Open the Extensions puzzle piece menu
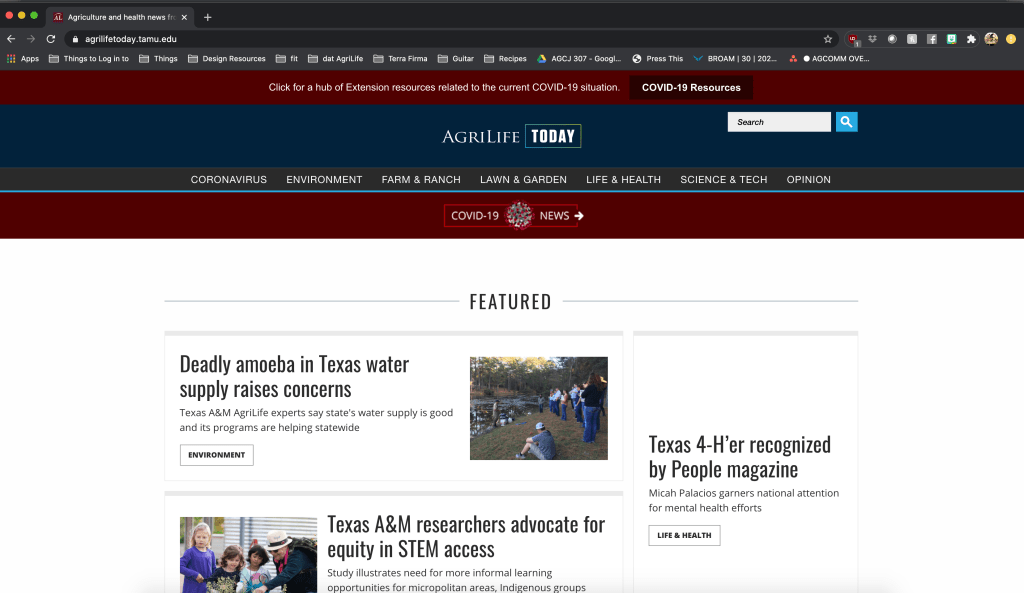This screenshot has width=1024, height=593. [970, 39]
